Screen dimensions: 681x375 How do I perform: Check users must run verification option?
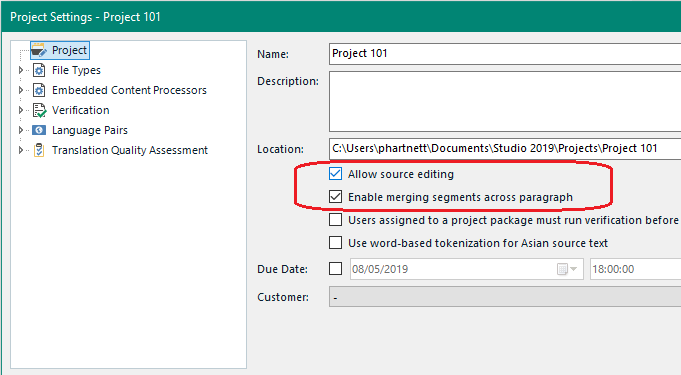(x=335, y=220)
